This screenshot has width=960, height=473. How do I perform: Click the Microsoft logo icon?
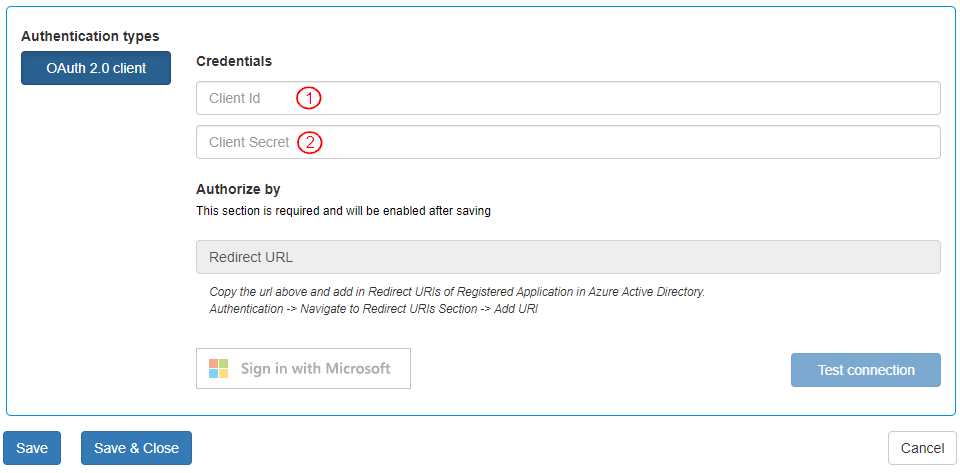(x=219, y=368)
